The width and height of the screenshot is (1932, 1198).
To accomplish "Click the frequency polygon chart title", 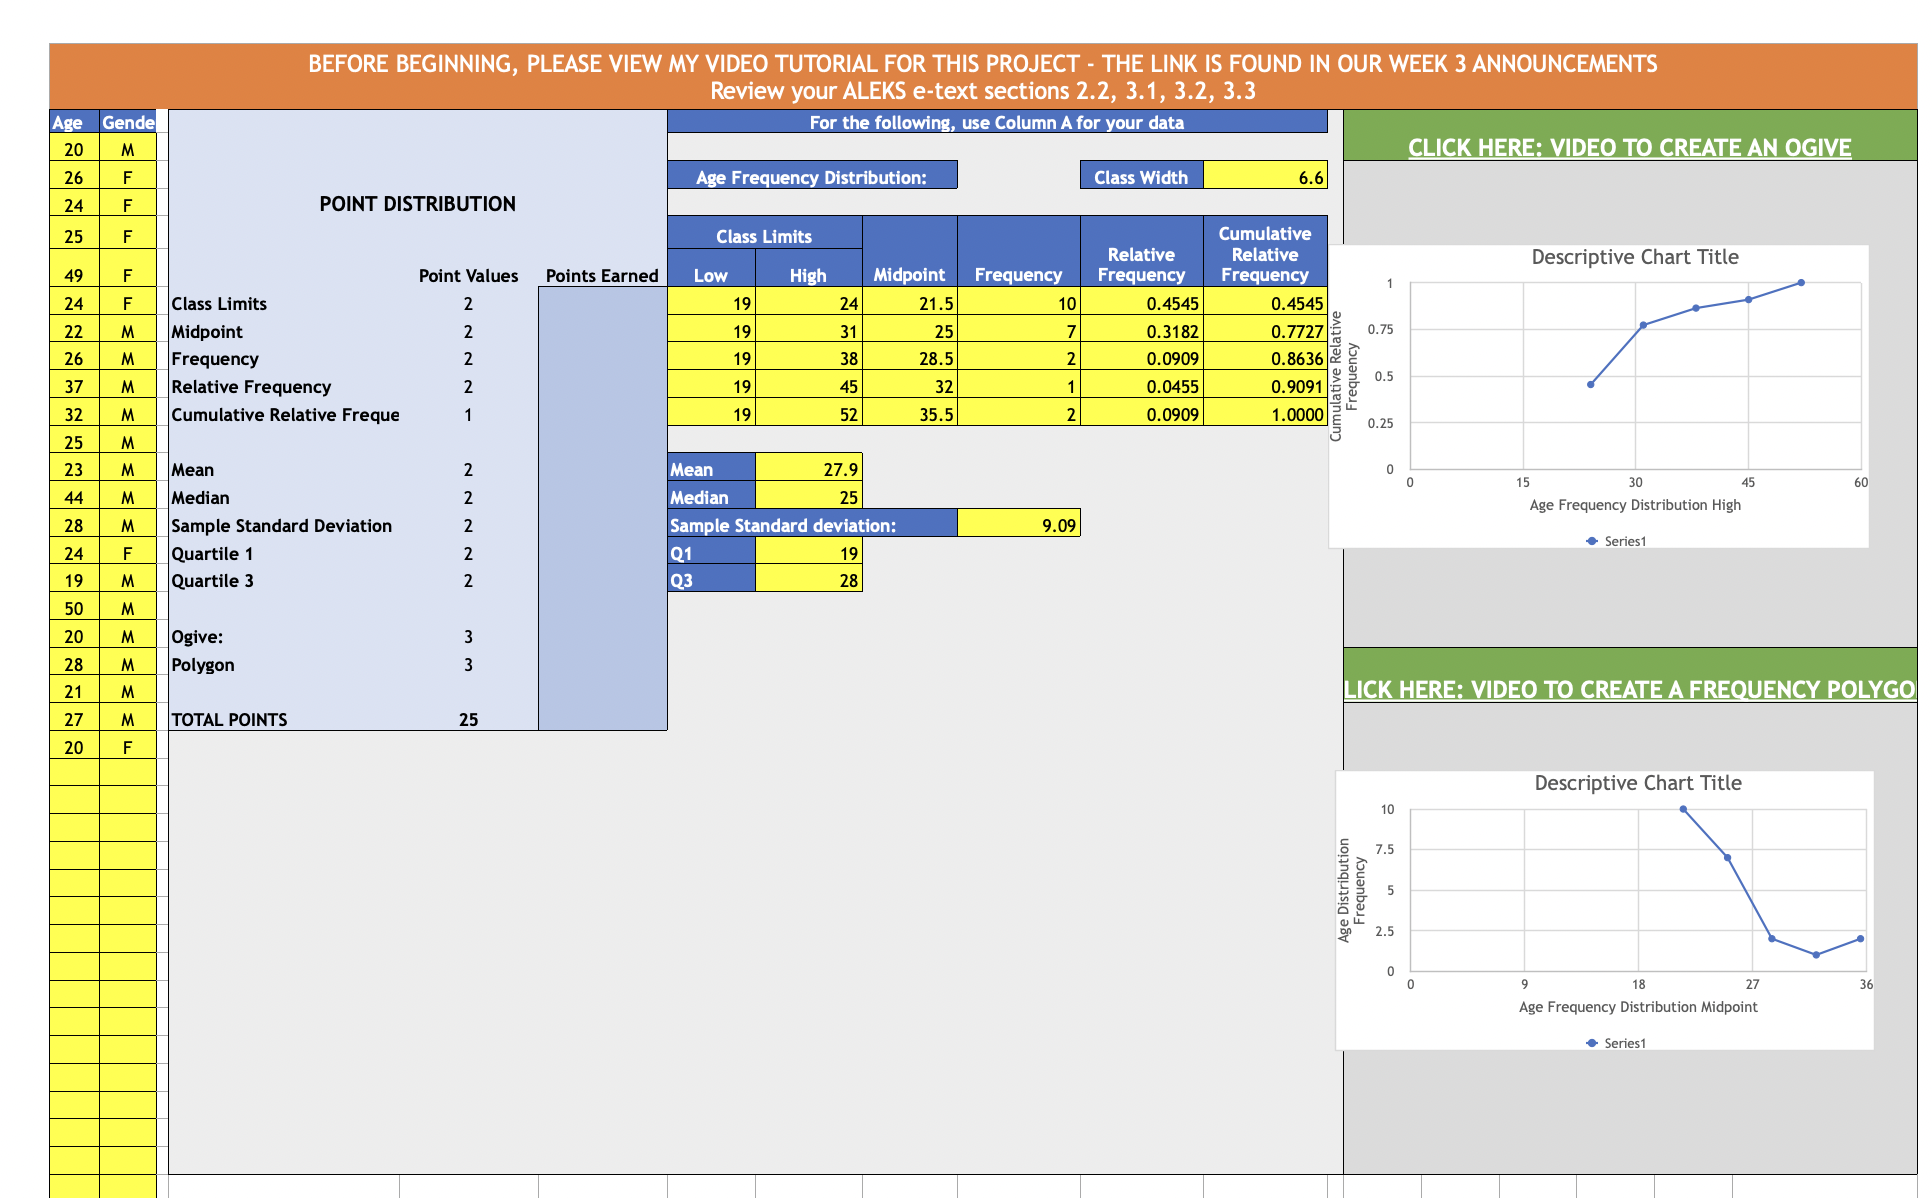I will [x=1637, y=783].
